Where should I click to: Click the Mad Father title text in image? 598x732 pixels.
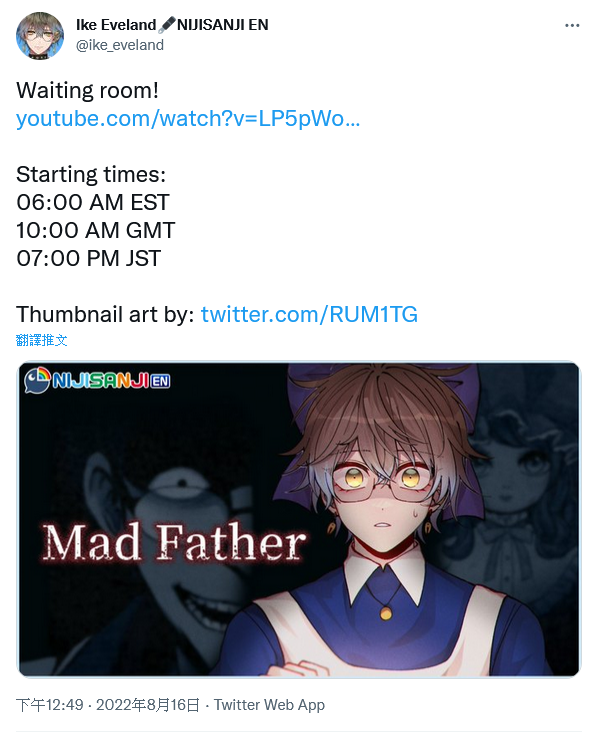[x=174, y=542]
